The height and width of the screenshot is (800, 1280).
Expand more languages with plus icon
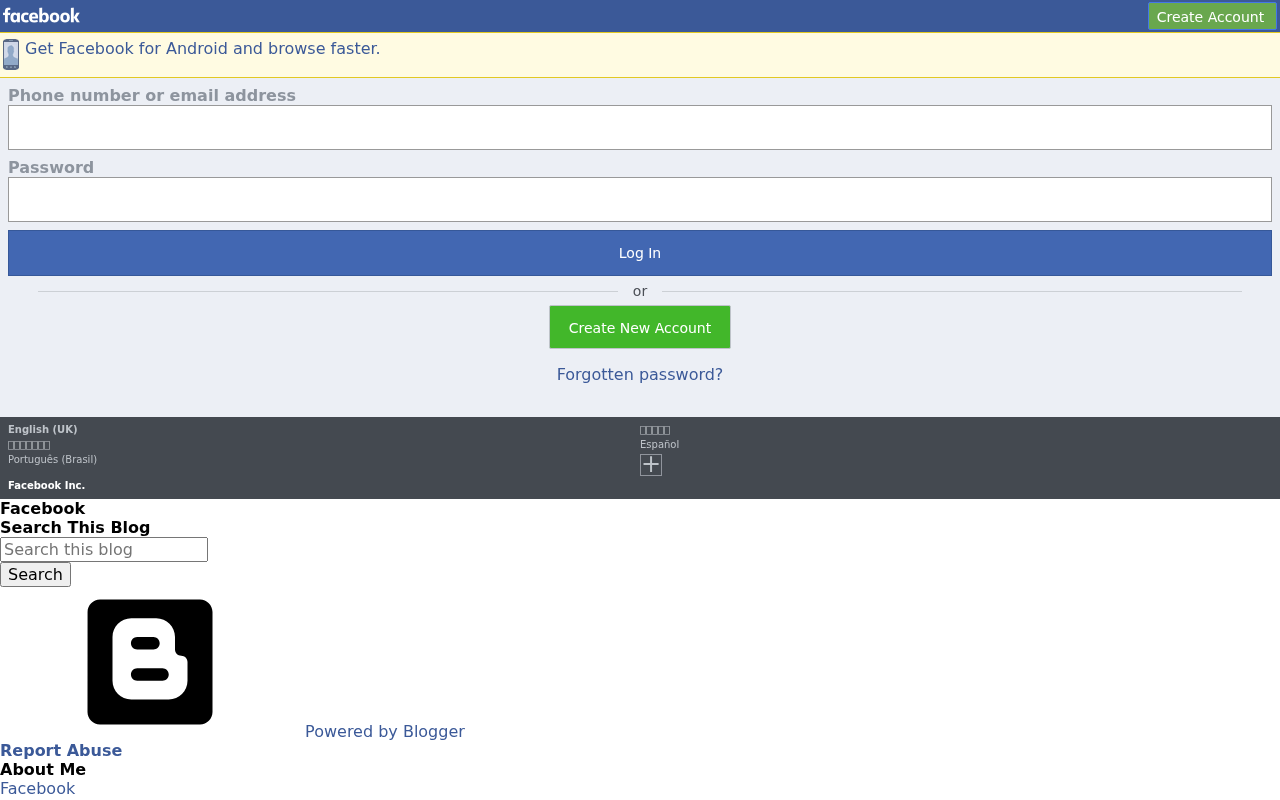click(651, 464)
